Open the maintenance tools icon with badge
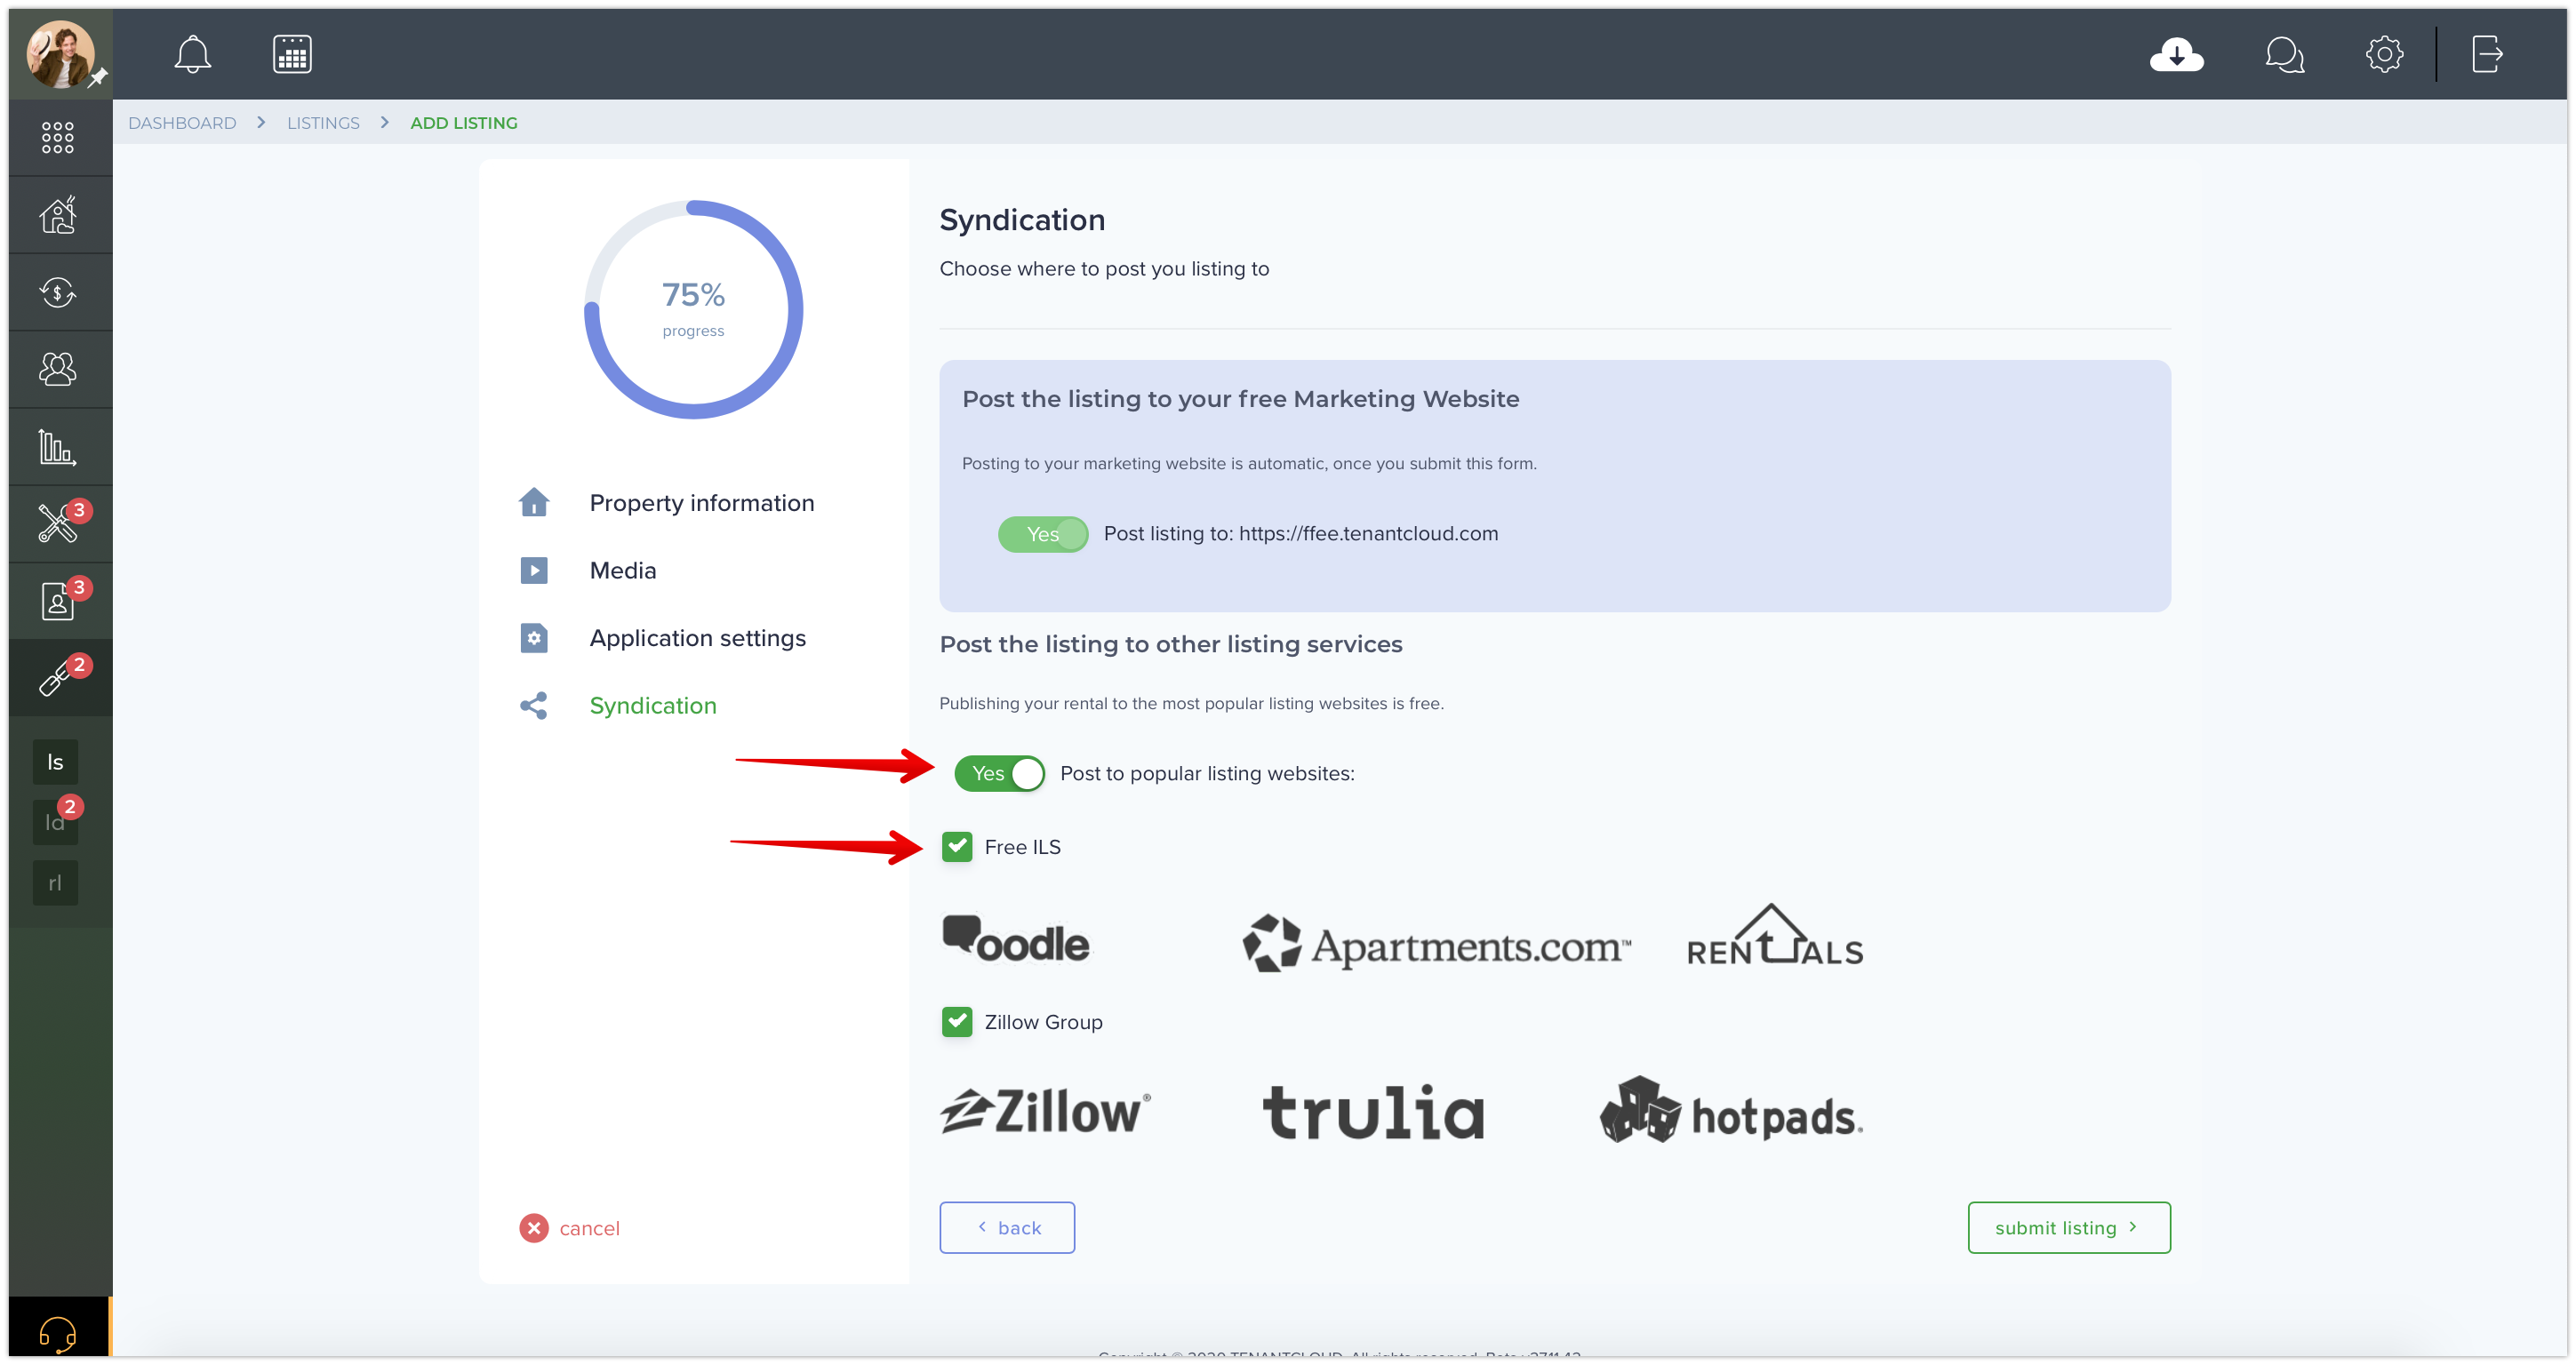Viewport: 2576px width, 1365px height. coord(58,523)
